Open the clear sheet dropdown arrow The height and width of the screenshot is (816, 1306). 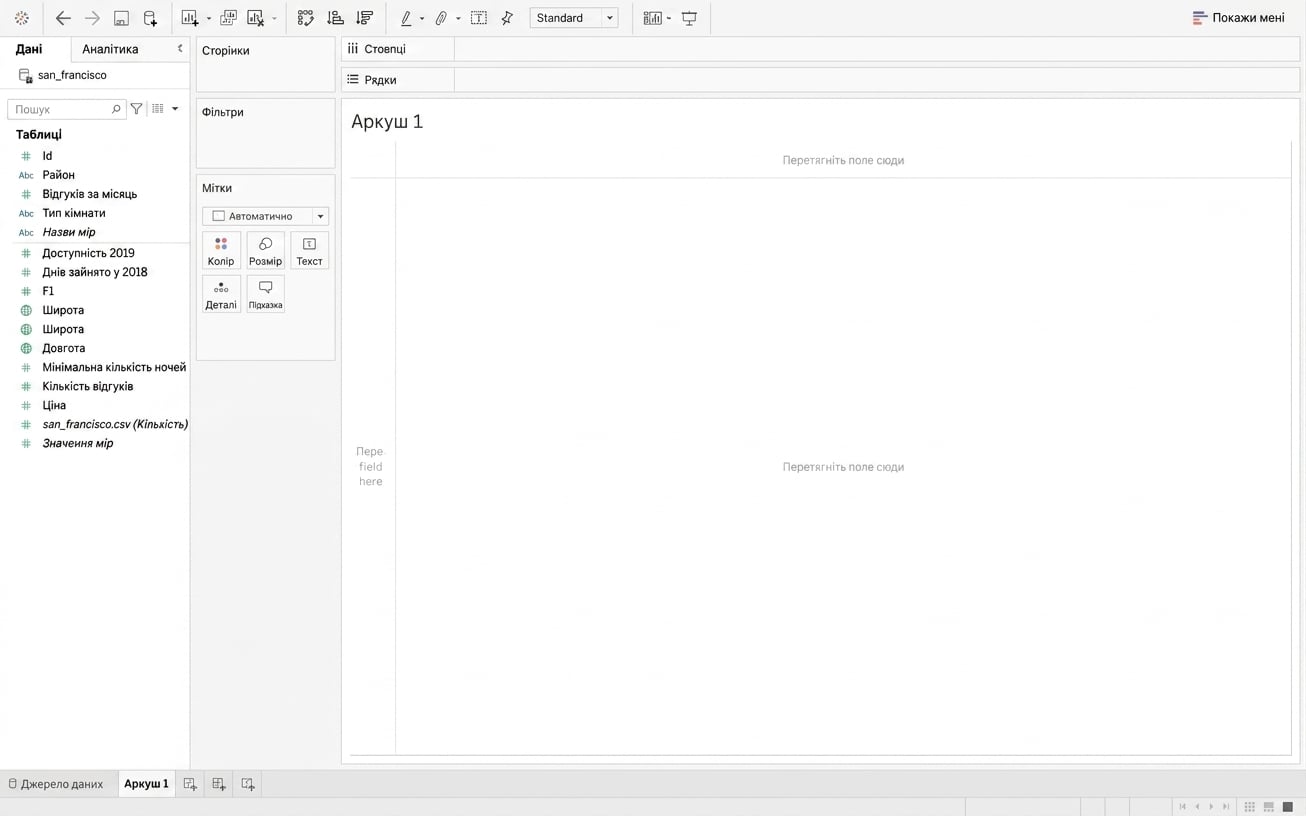click(x=274, y=19)
